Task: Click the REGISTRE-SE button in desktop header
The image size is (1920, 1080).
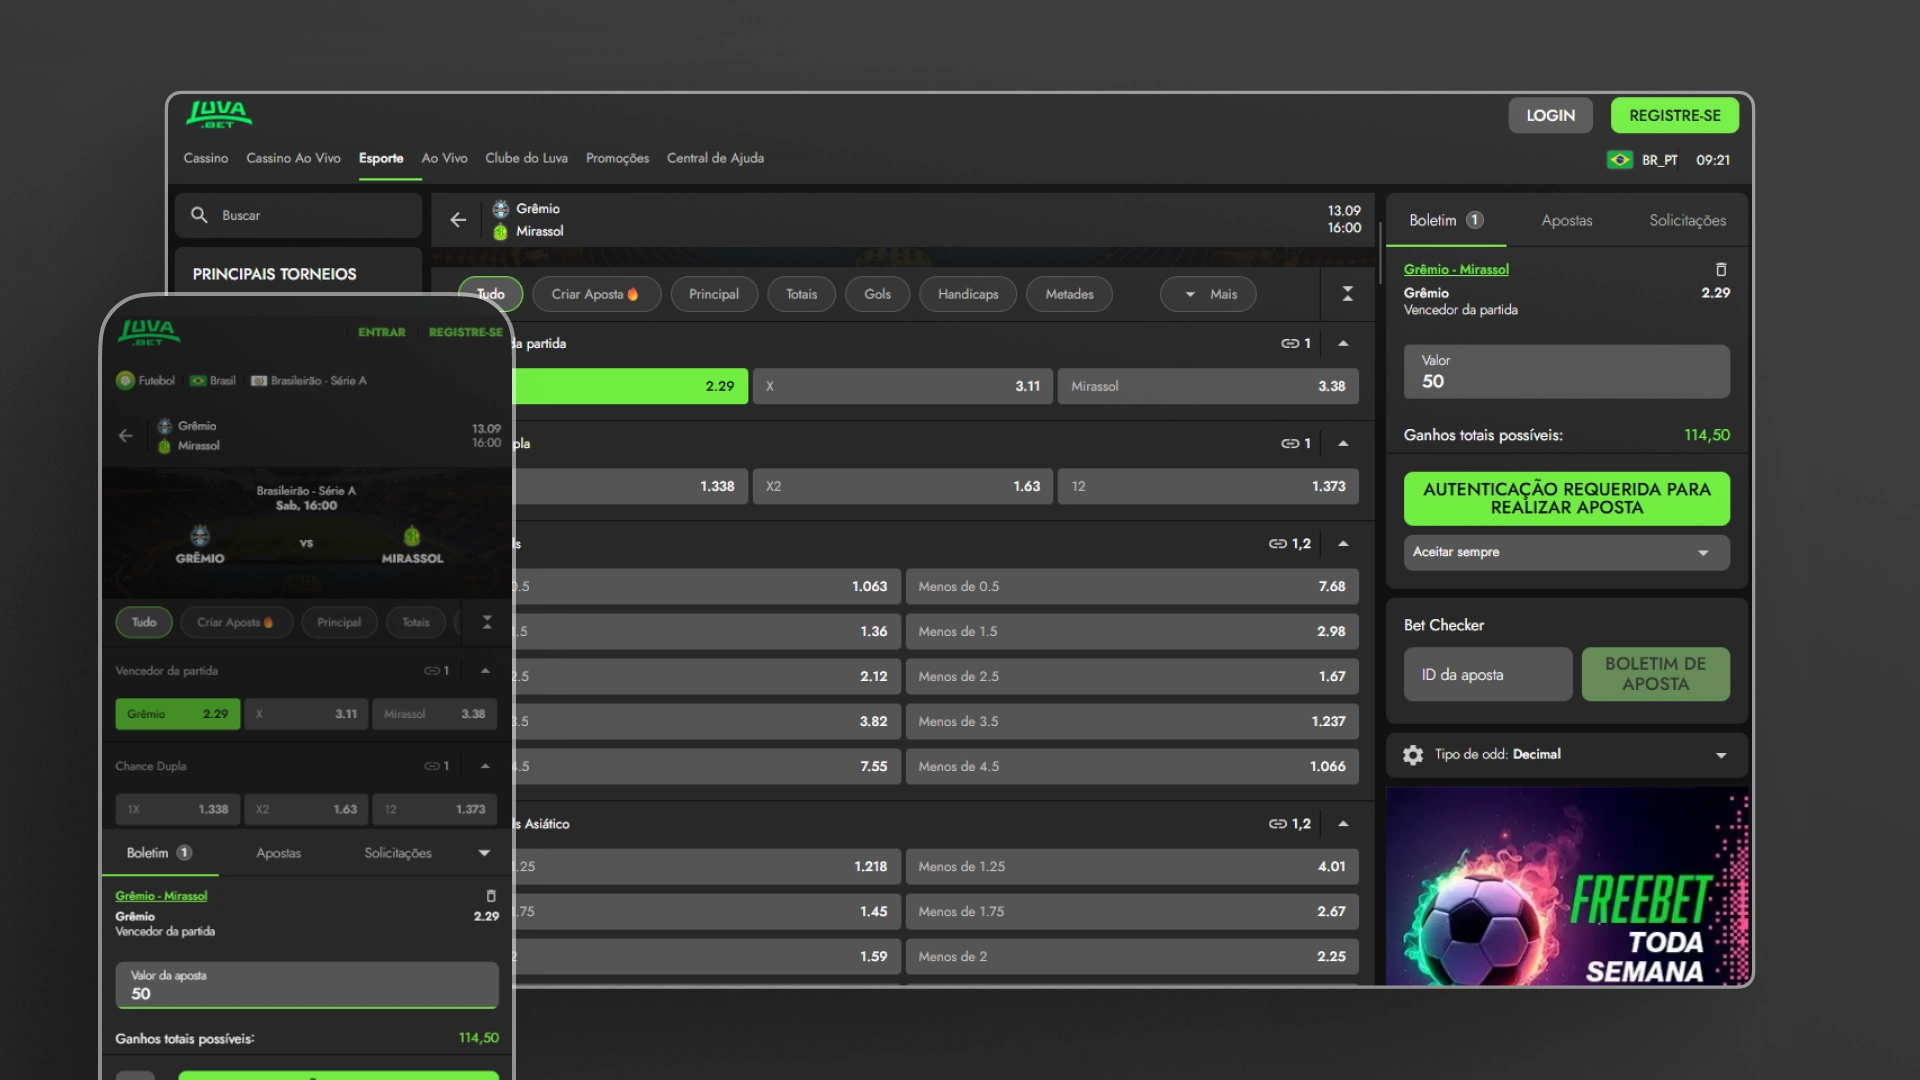Action: (x=1674, y=116)
